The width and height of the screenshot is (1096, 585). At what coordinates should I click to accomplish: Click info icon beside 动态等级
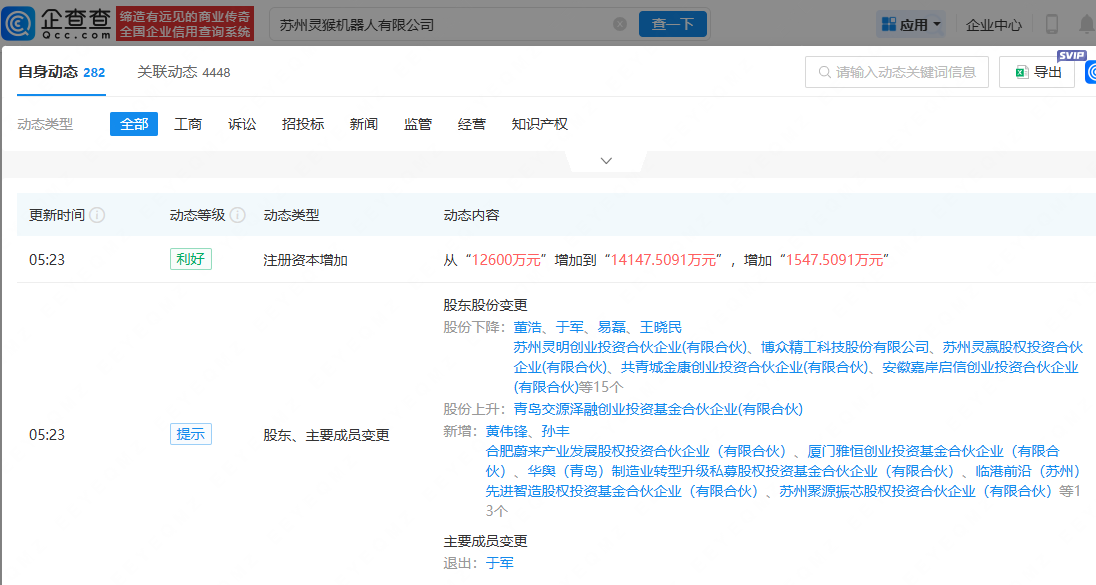237,215
